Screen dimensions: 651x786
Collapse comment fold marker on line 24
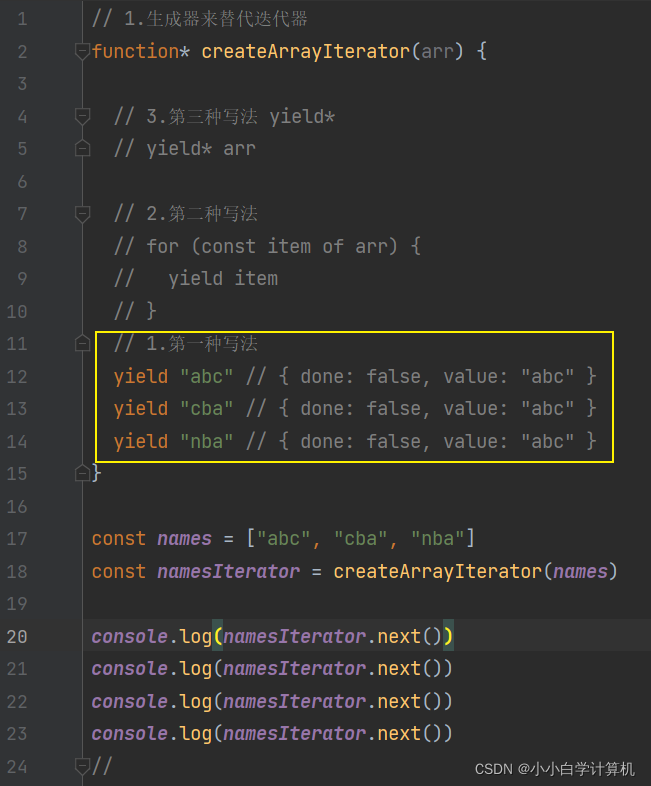82,766
